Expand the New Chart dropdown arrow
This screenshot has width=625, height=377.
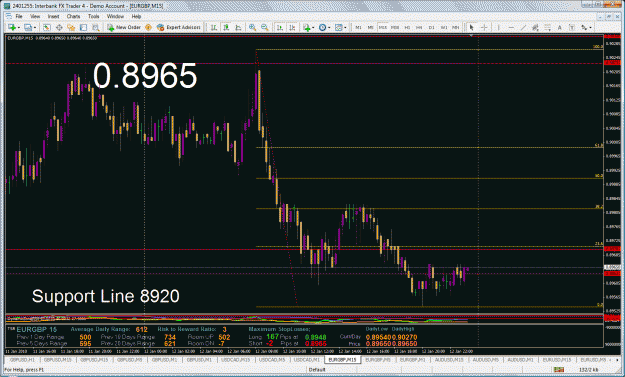pos(18,27)
